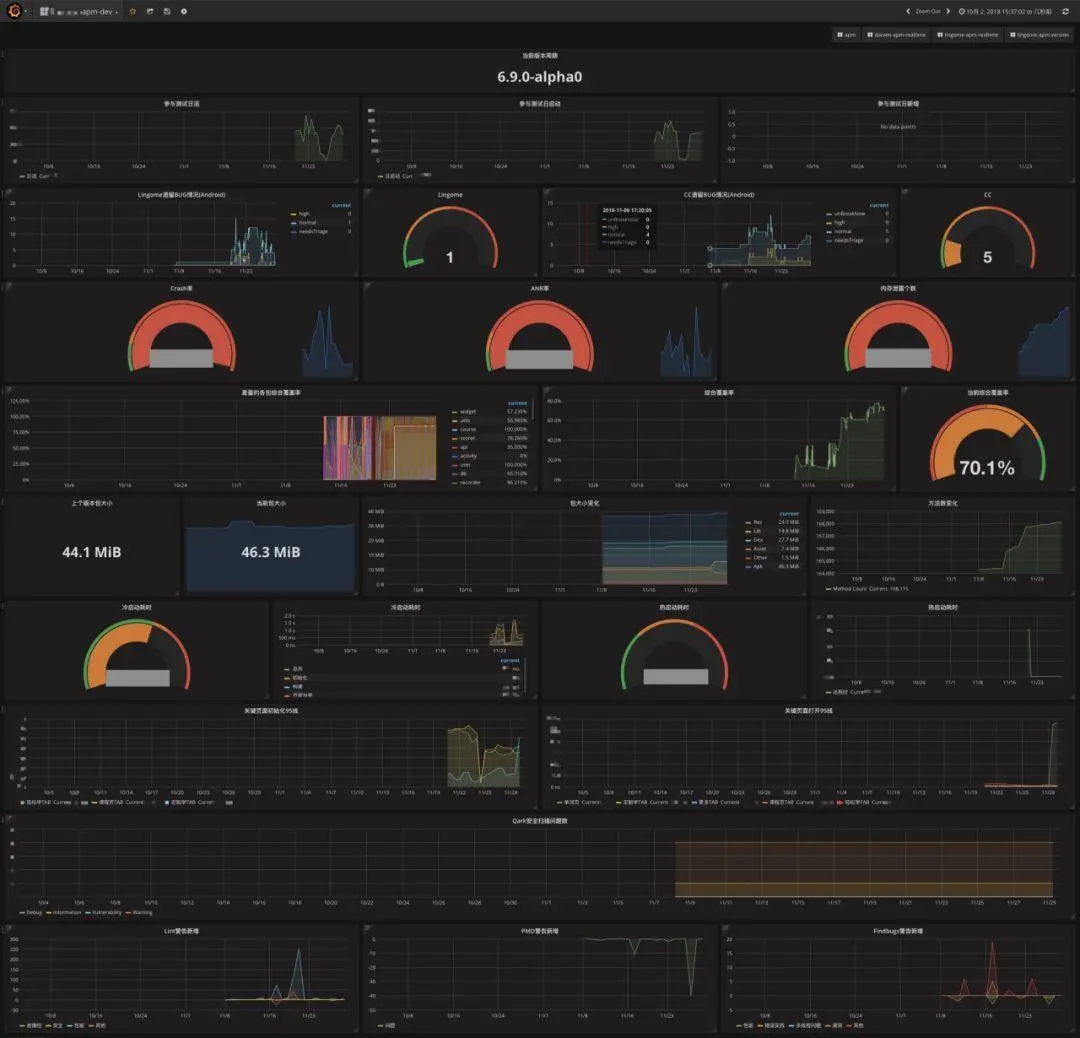Click info corner icon on ANR率 panel

point(367,285)
